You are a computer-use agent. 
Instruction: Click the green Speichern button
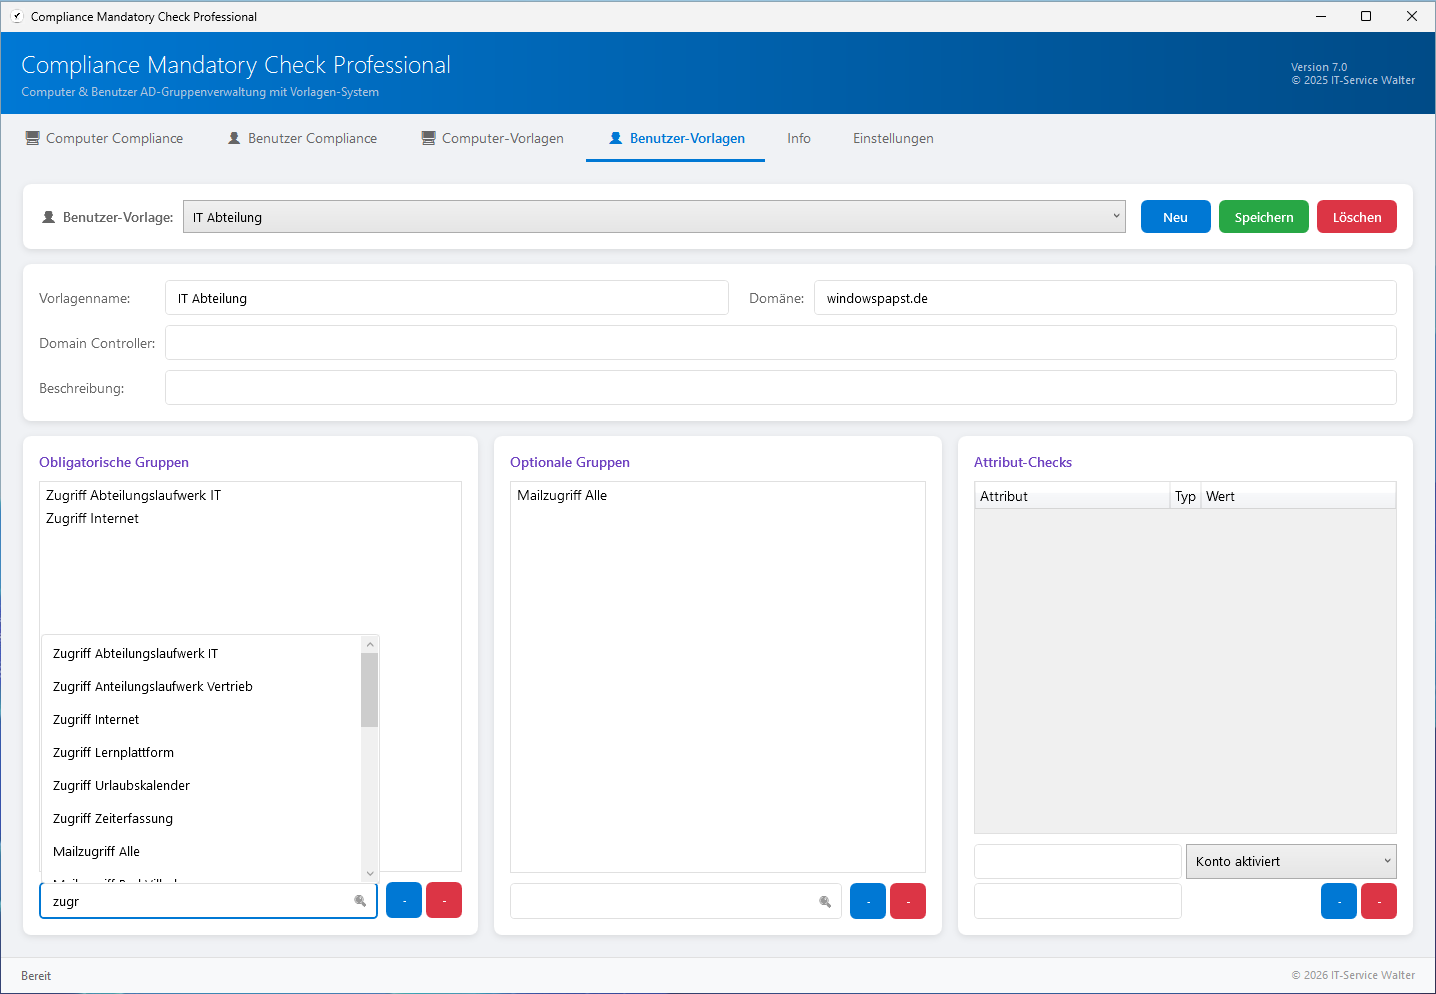(x=1263, y=217)
